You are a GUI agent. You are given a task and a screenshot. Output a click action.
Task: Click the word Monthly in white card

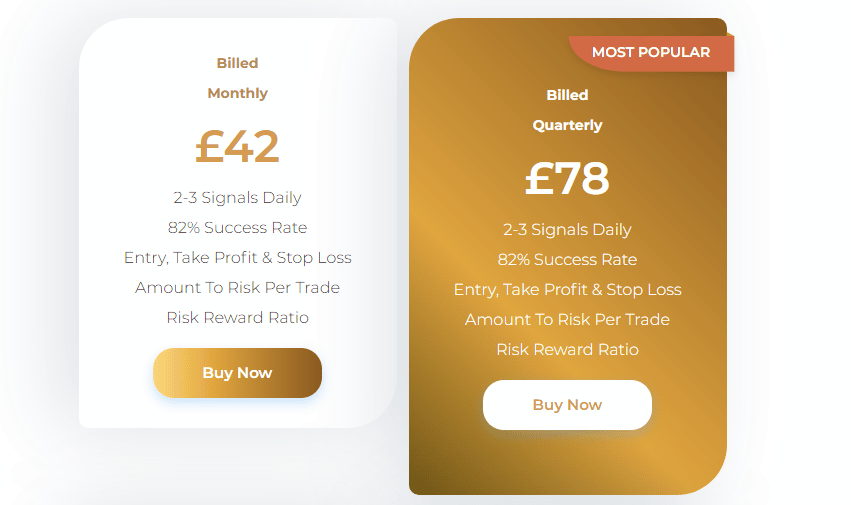coord(237,93)
